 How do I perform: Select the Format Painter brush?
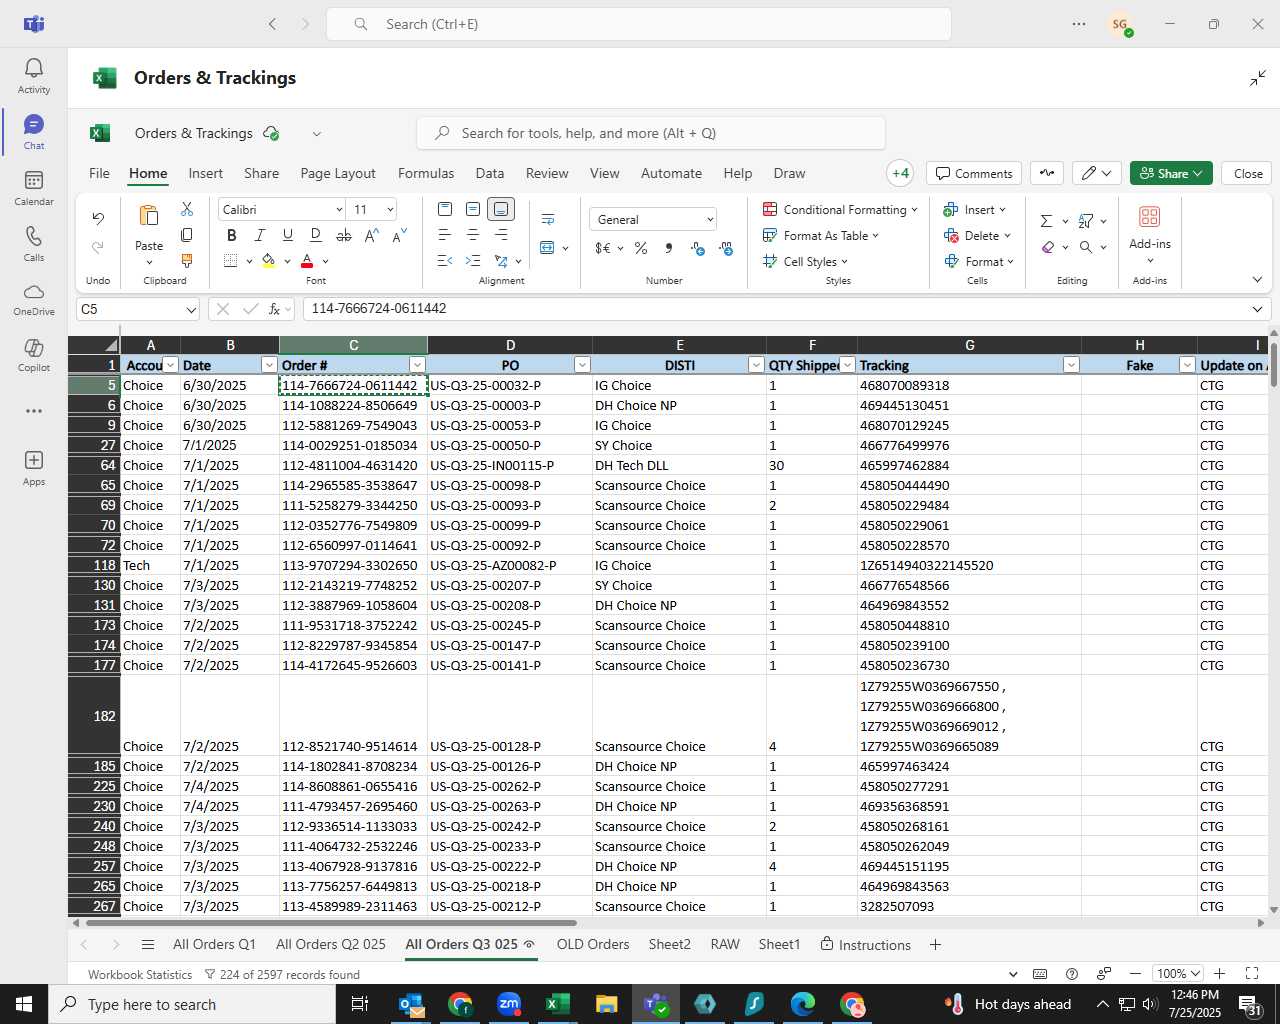pyautogui.click(x=187, y=261)
